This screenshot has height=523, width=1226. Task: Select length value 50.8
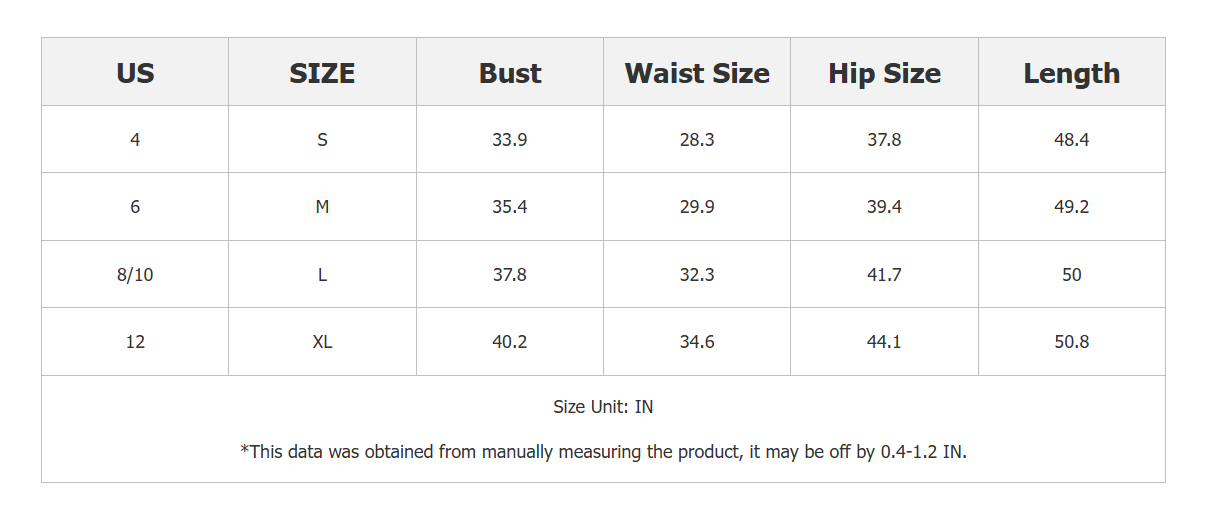1071,342
